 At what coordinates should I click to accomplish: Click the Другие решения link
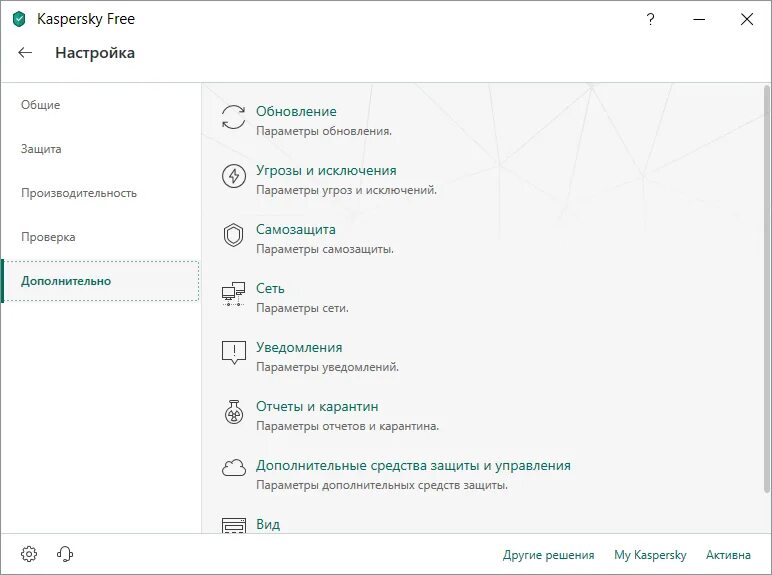point(548,555)
